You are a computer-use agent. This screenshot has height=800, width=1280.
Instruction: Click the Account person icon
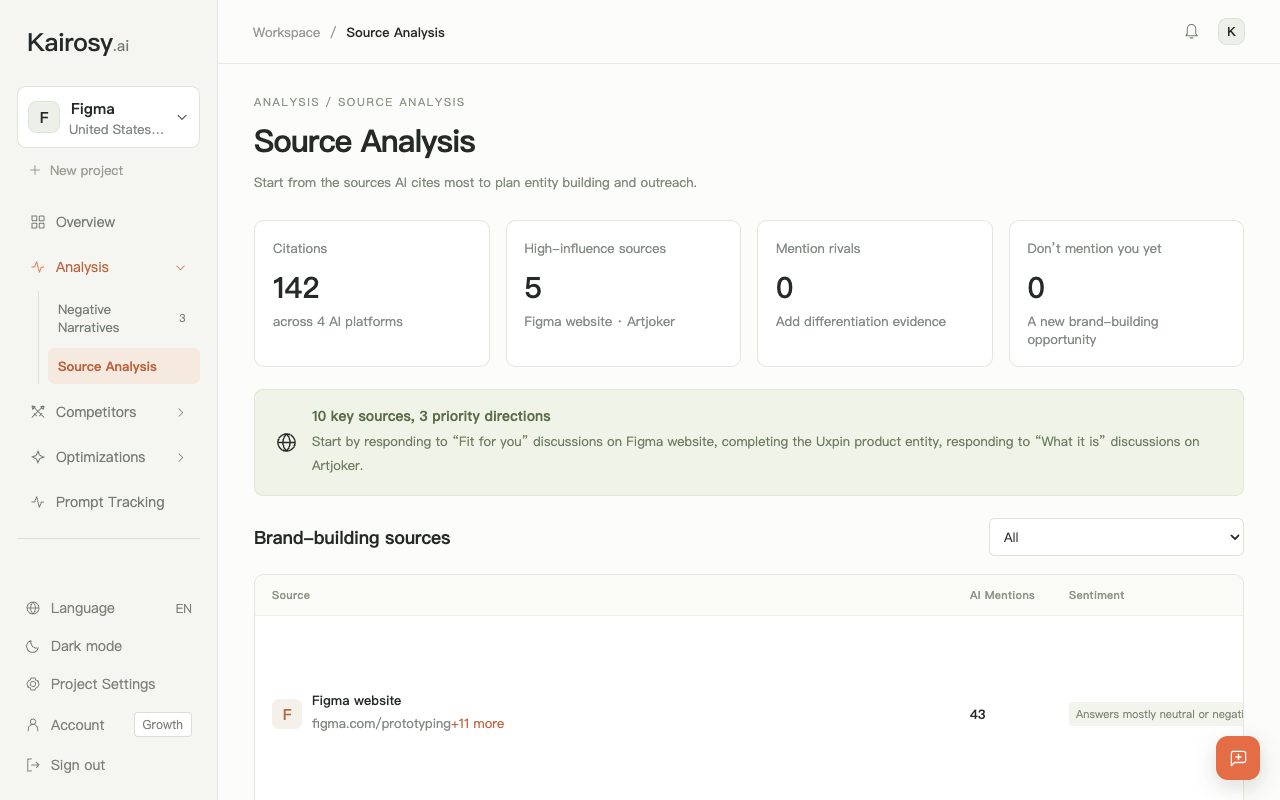[33, 725]
